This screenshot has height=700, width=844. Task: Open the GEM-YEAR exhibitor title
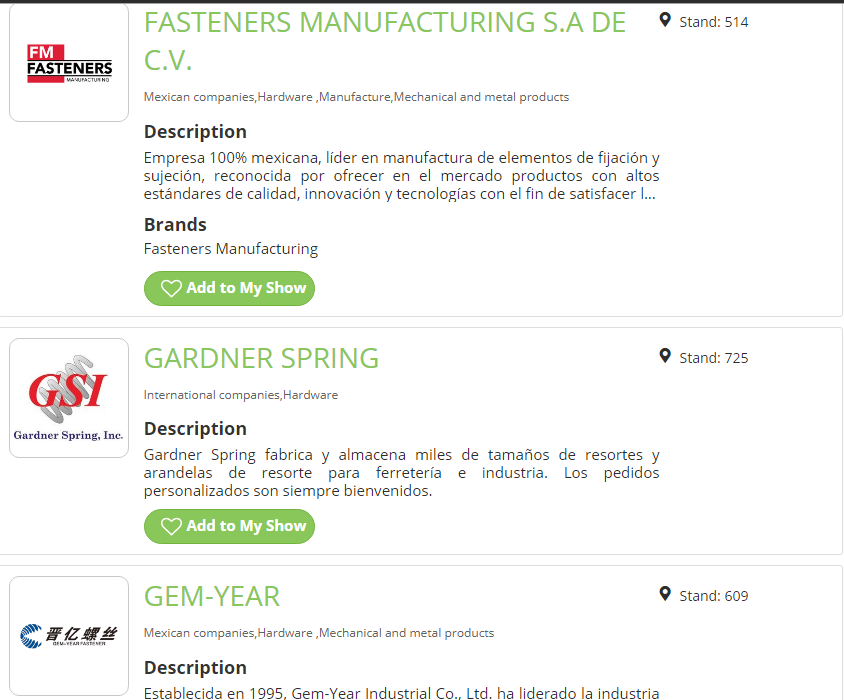[212, 596]
